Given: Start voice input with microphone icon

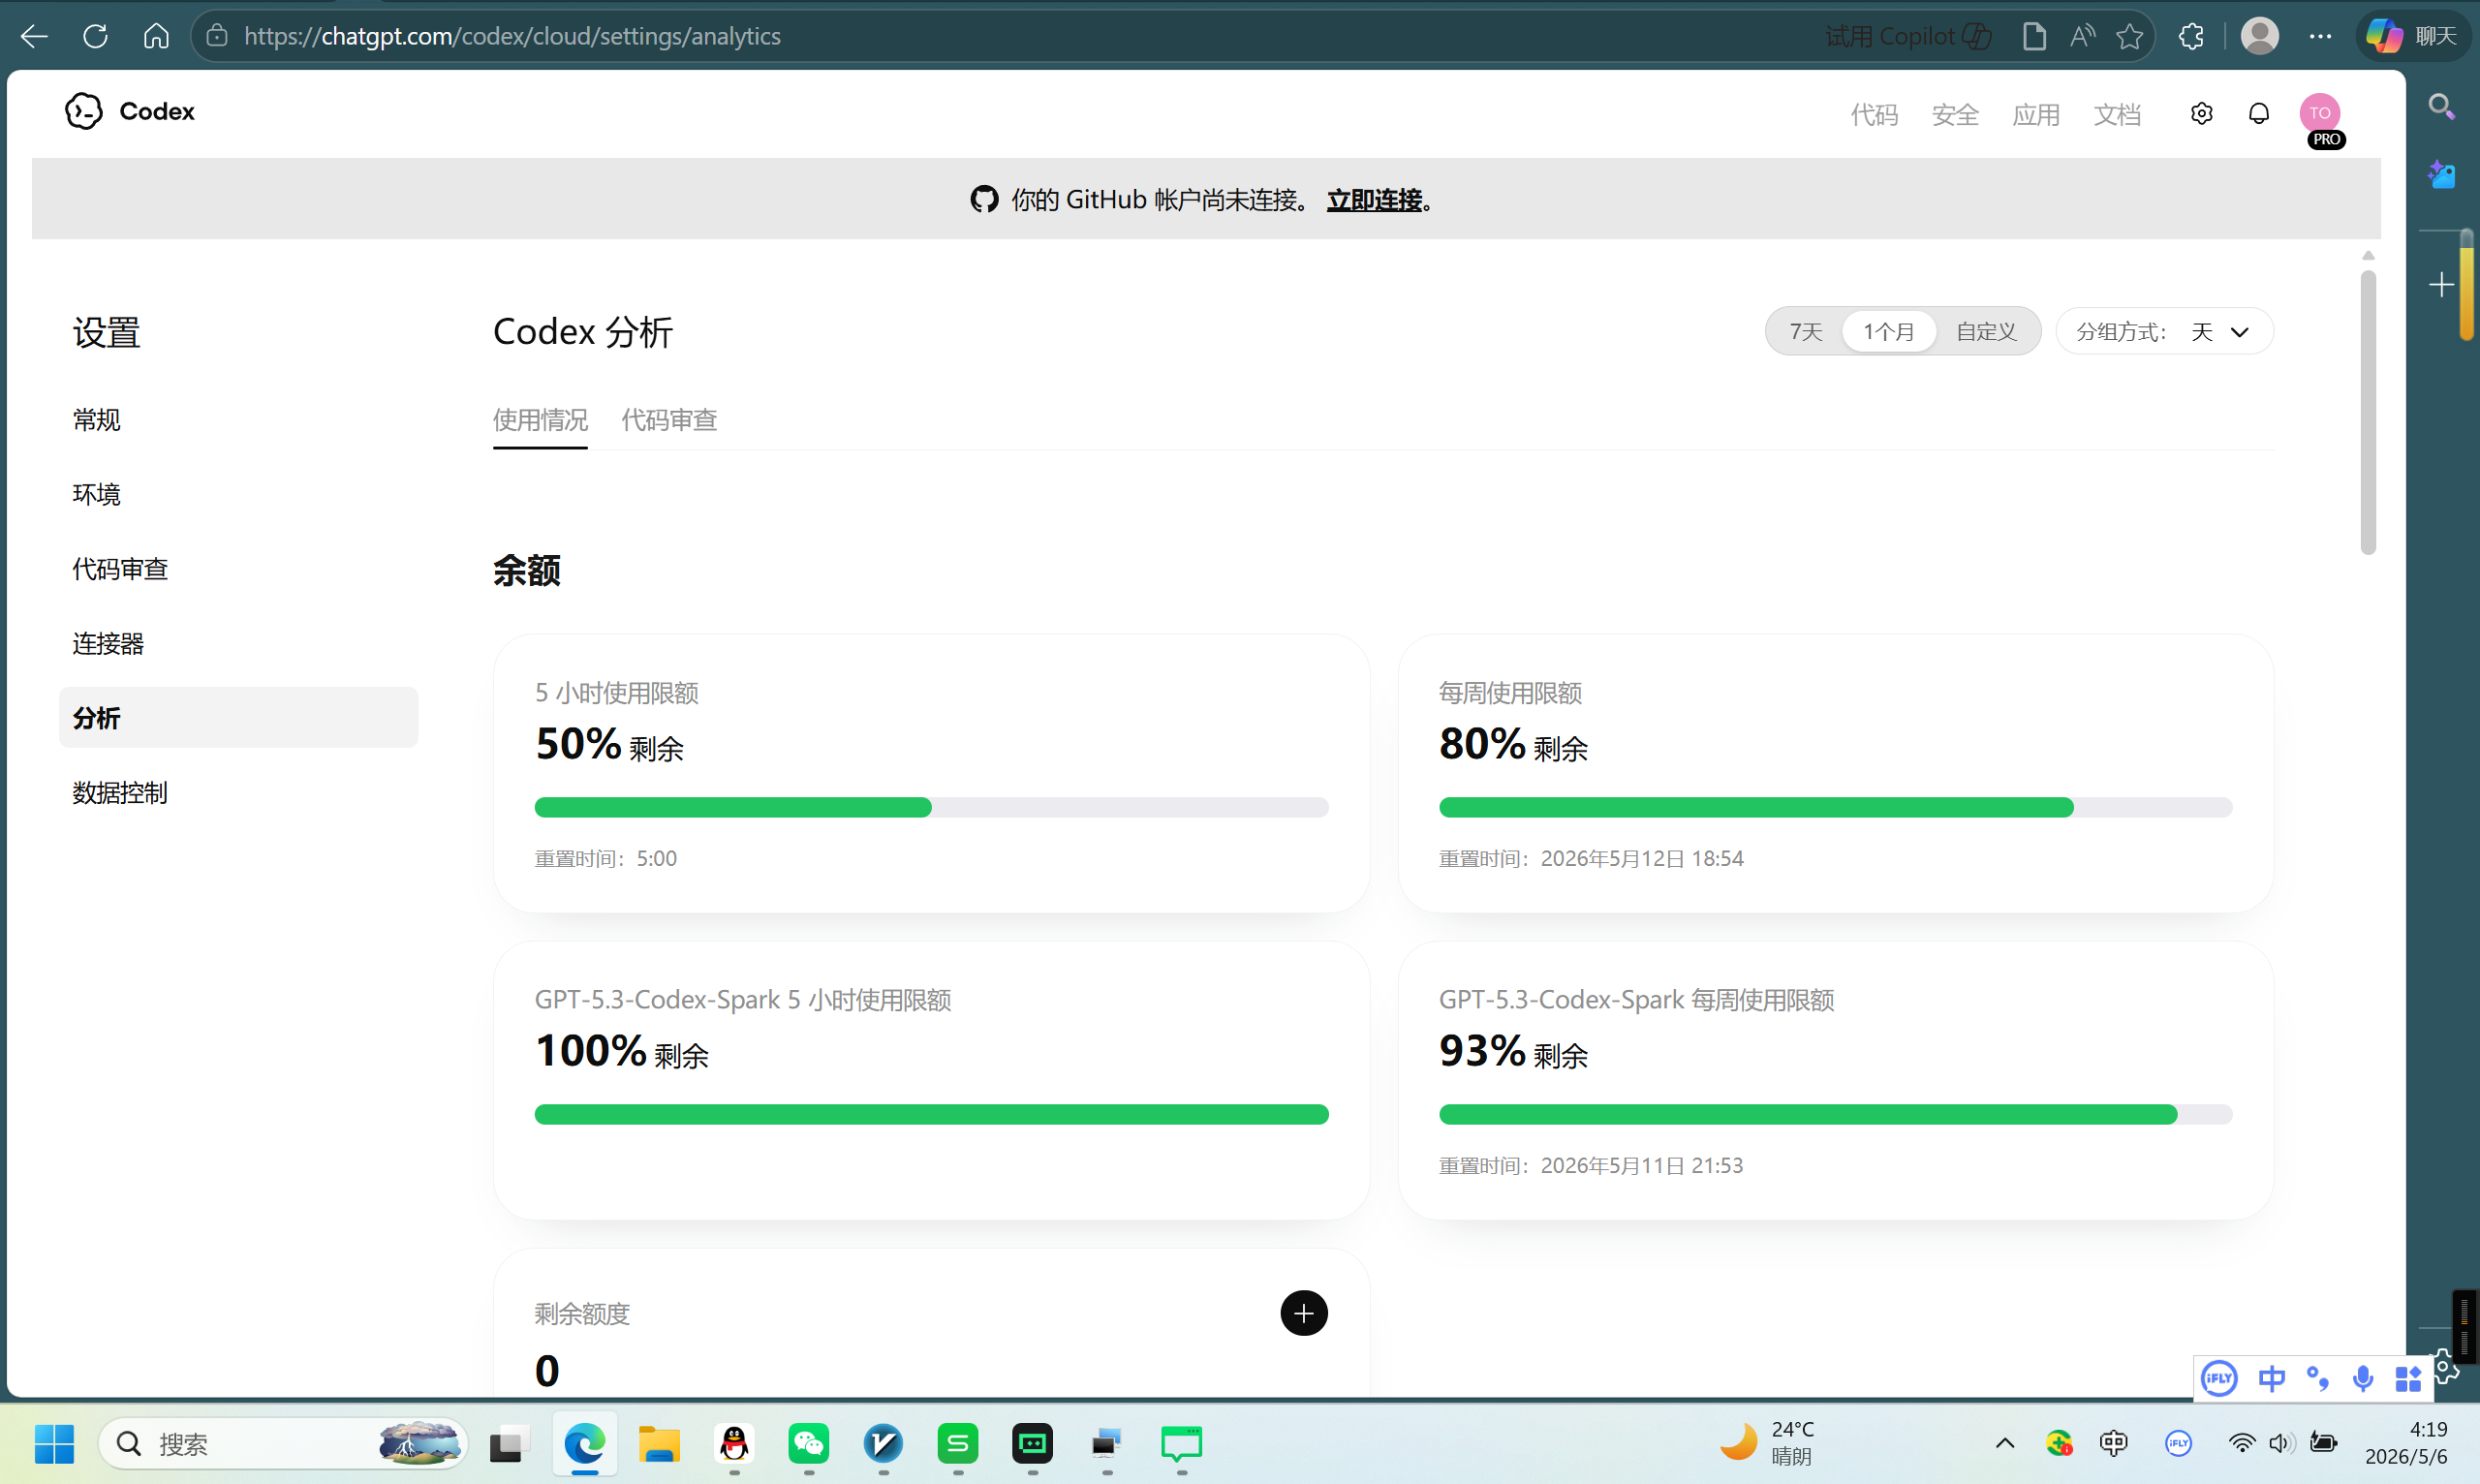Looking at the screenshot, I should [x=2362, y=1378].
